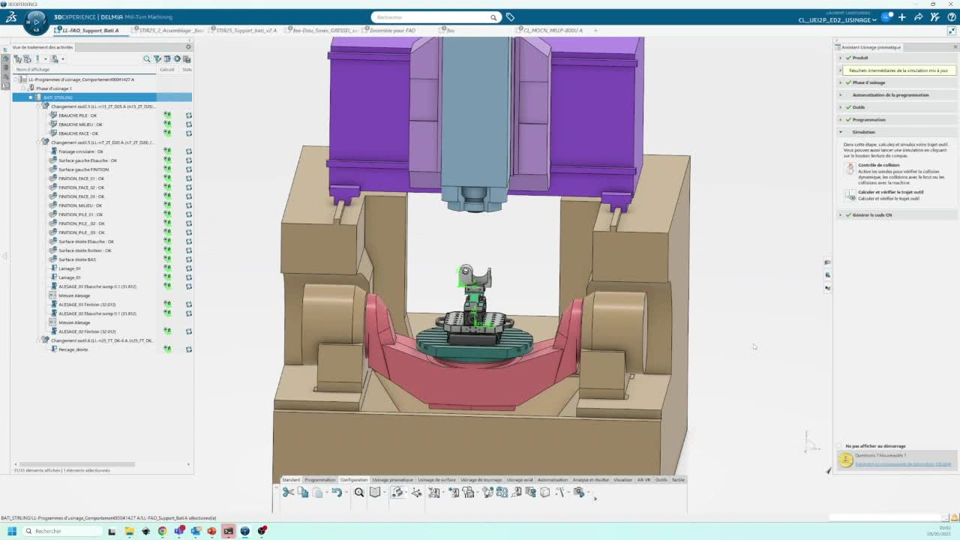The width and height of the screenshot is (960, 540).
Task: Click the Undo arrow icon
Action: click(x=337, y=492)
